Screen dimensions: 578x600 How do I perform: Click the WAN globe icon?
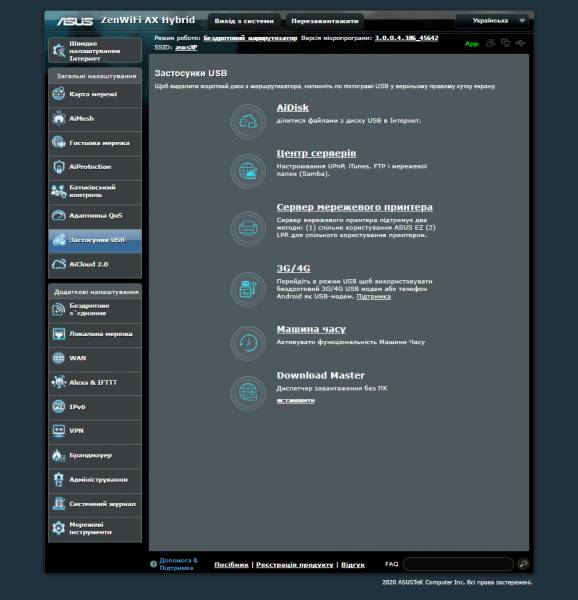[x=59, y=358]
